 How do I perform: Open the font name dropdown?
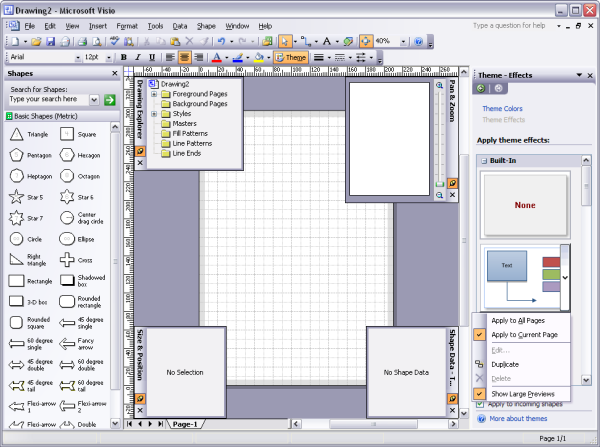pyautogui.click(x=78, y=57)
